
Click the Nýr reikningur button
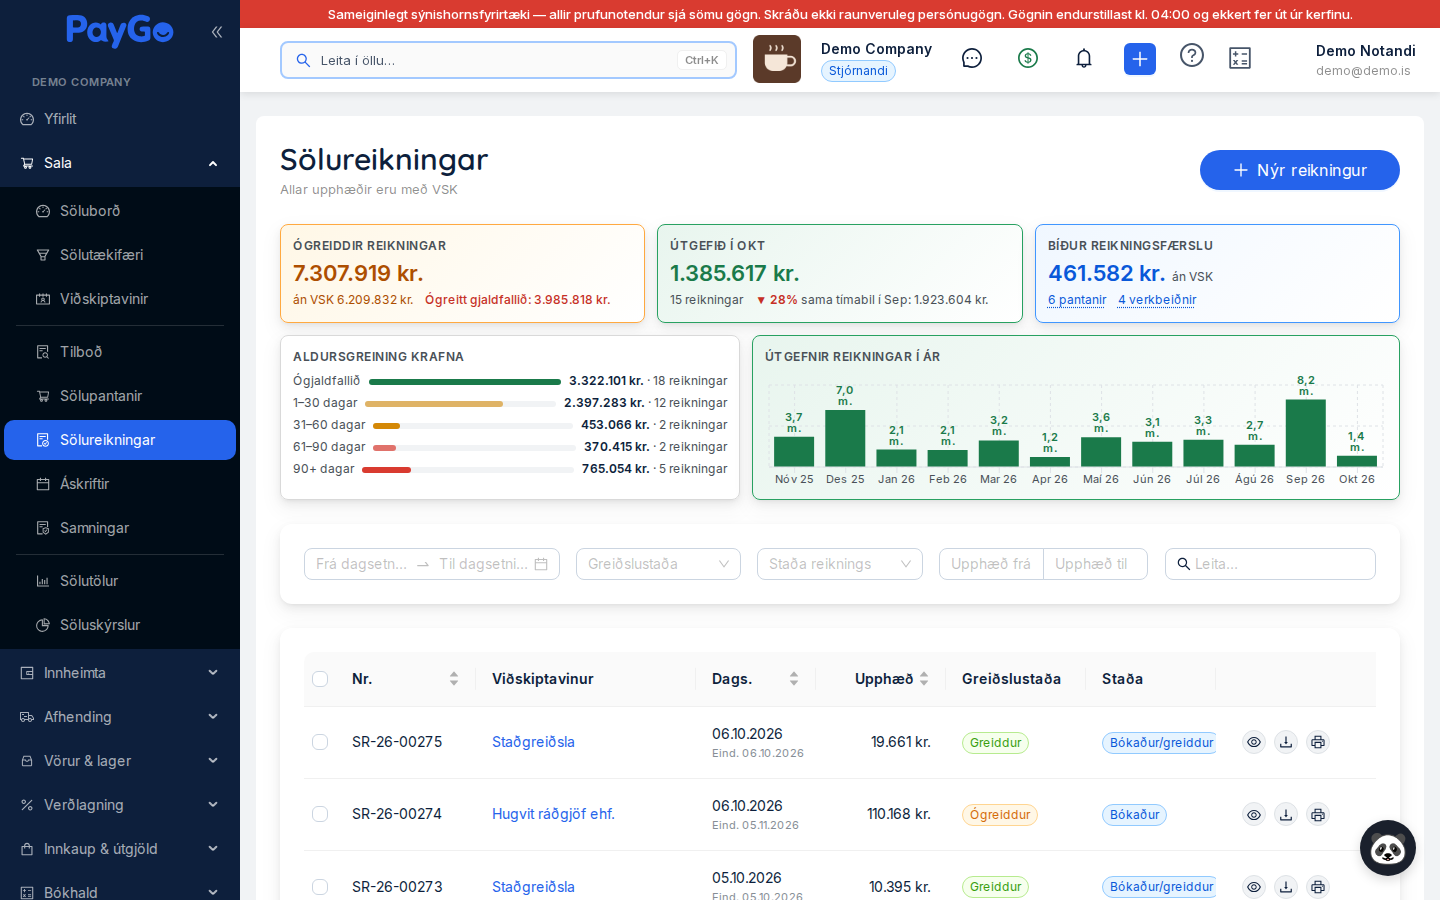coord(1300,170)
